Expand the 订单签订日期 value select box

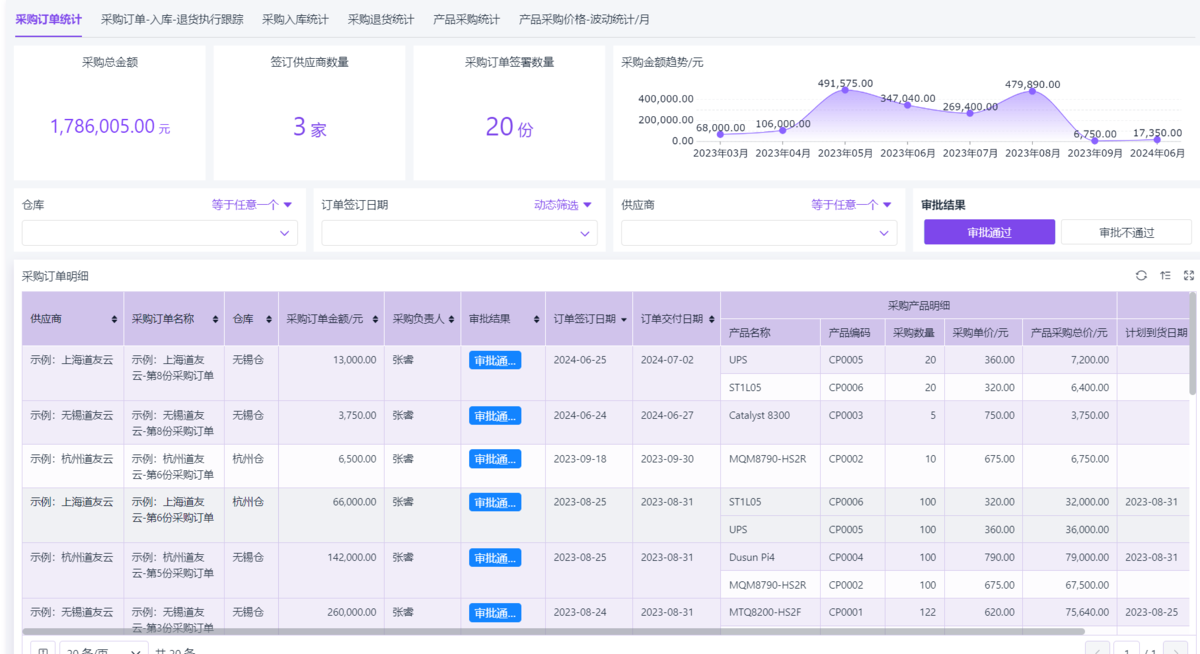[x=459, y=233]
